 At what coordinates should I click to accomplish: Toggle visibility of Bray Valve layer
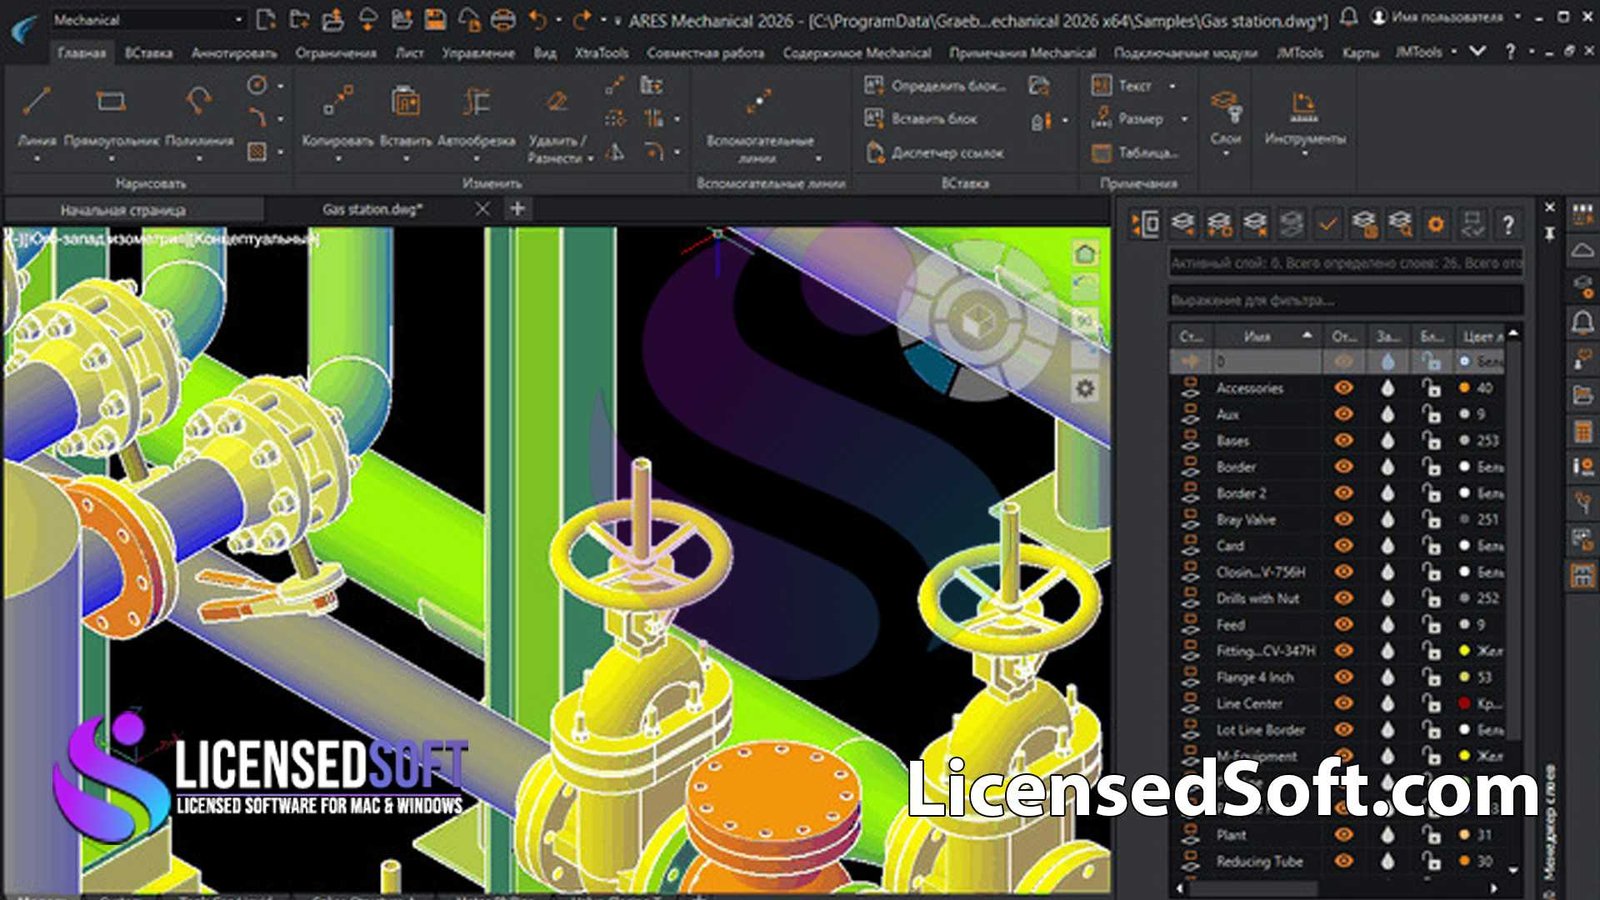coord(1344,519)
